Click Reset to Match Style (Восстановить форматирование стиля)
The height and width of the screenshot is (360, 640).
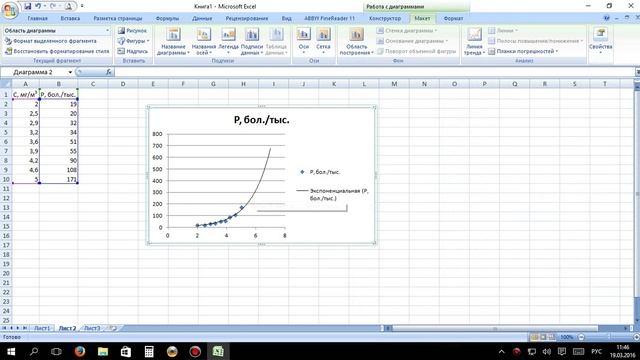coord(57,51)
